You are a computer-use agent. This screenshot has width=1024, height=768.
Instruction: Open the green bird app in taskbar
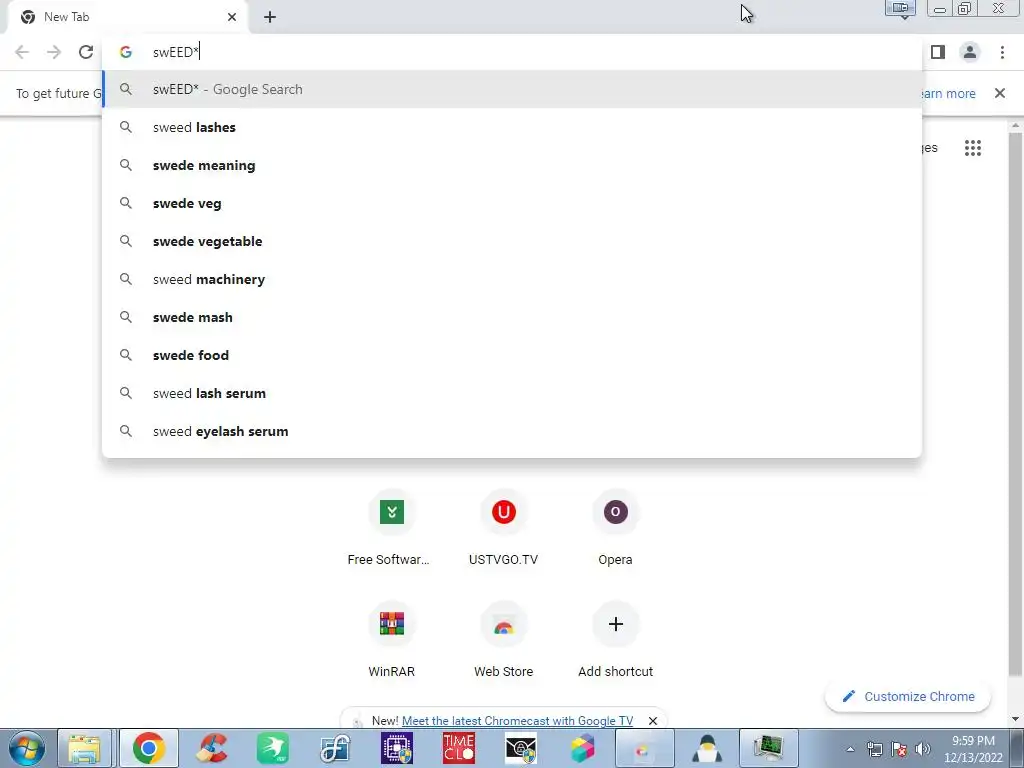tap(273, 748)
